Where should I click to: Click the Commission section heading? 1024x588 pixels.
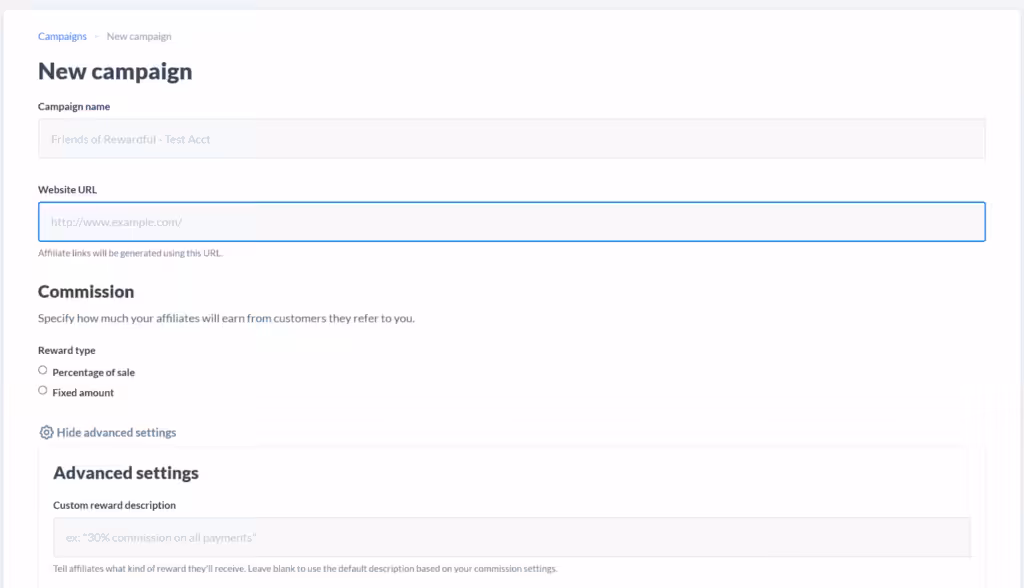click(86, 292)
